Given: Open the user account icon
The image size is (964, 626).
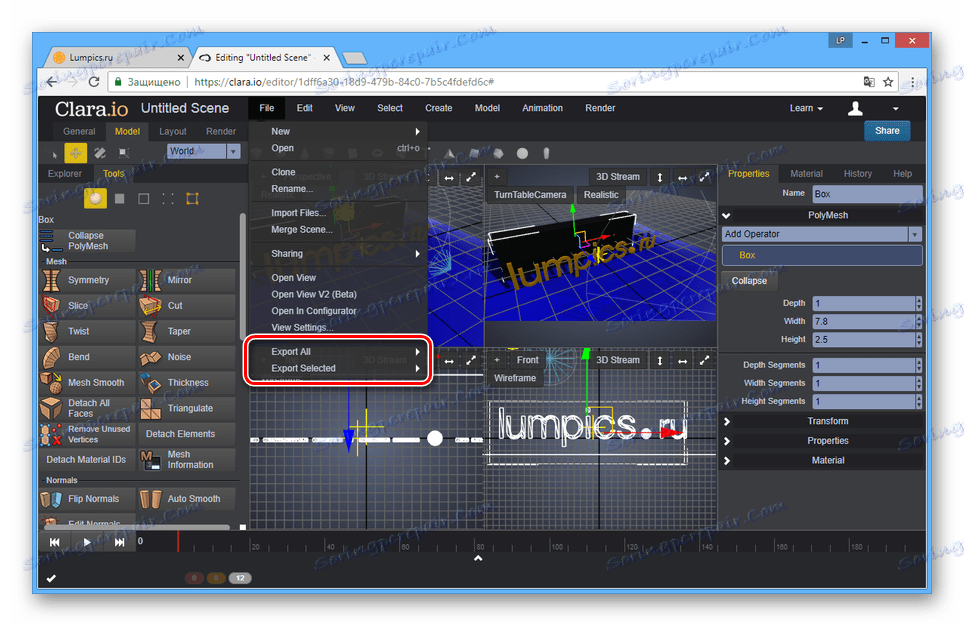Looking at the screenshot, I should pyautogui.click(x=855, y=108).
